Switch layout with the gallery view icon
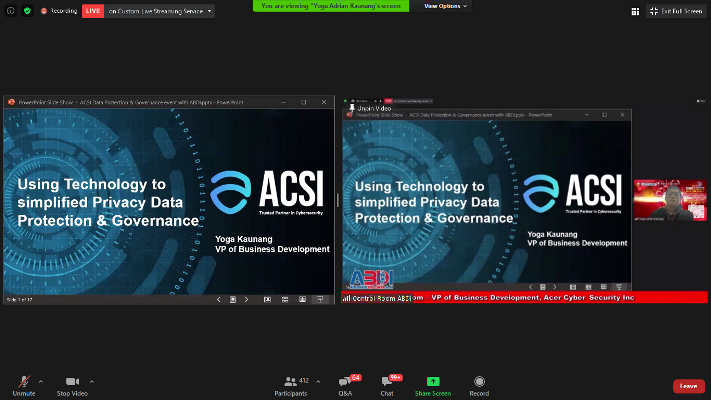The image size is (711, 400). click(x=635, y=11)
